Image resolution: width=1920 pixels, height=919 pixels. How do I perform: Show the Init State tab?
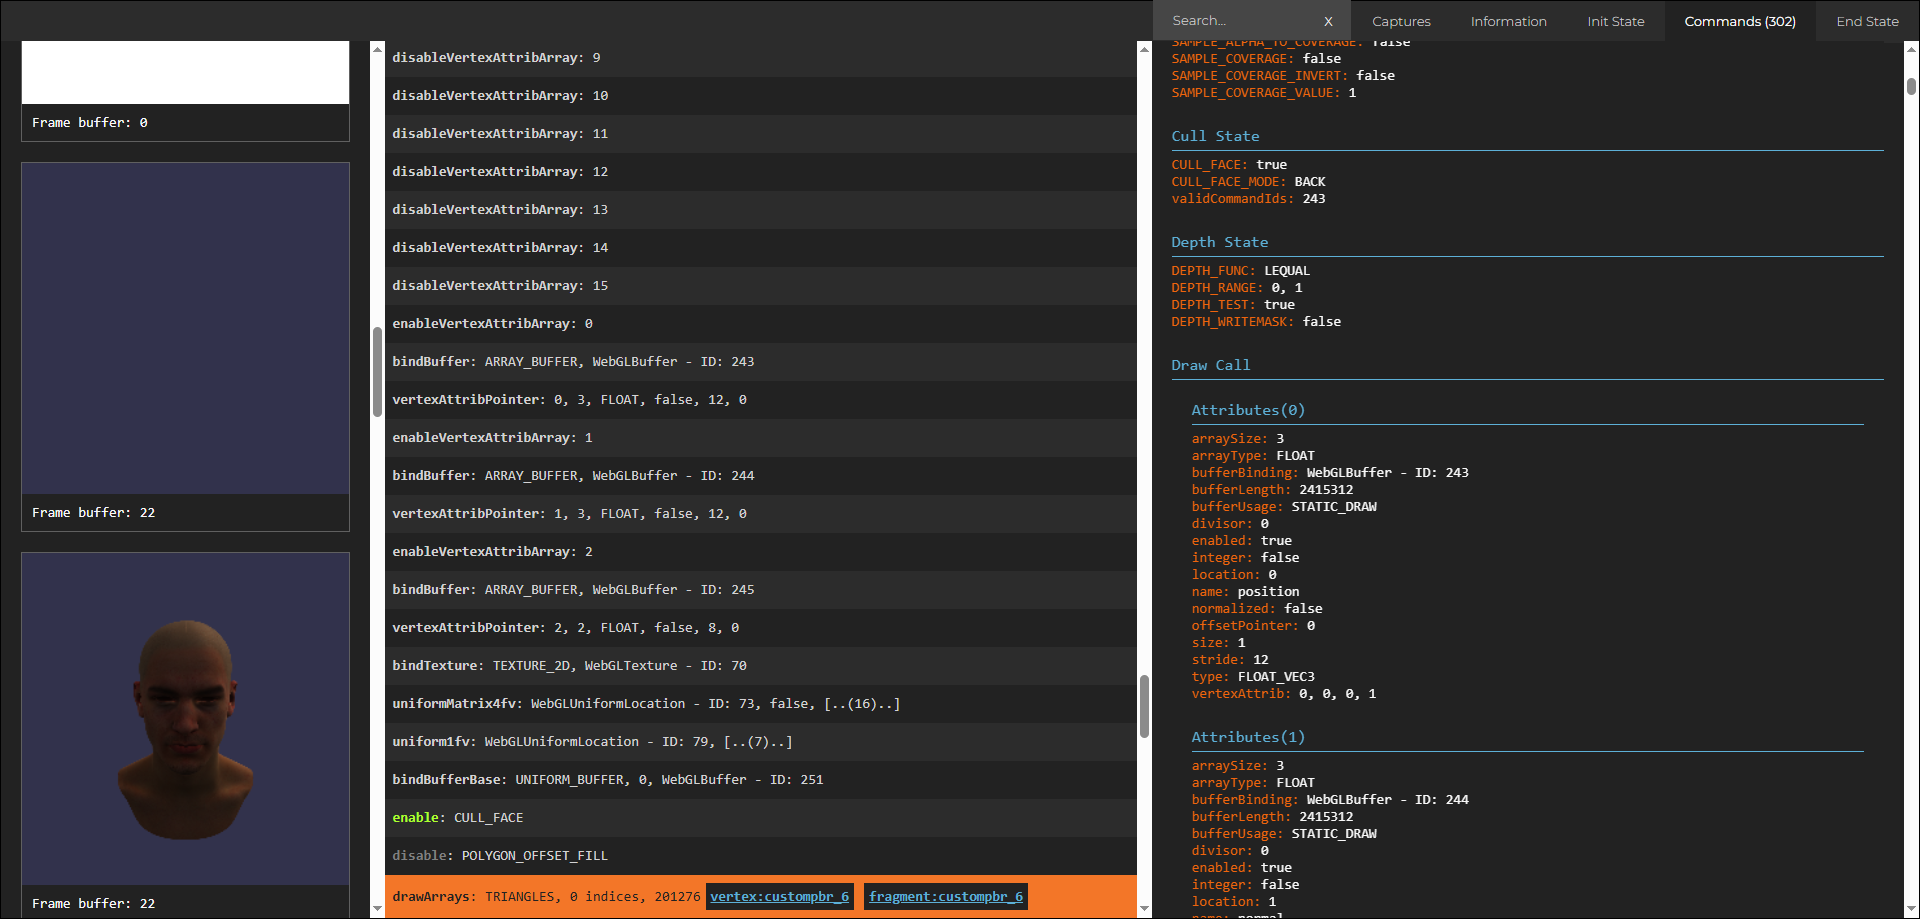1615,21
